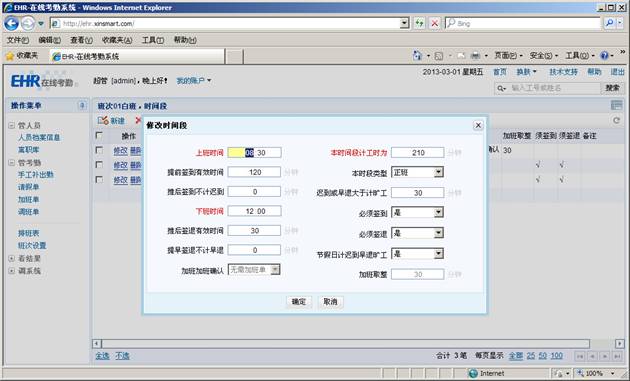
Task: Click the Bing search magnifier button
Action: [610, 23]
